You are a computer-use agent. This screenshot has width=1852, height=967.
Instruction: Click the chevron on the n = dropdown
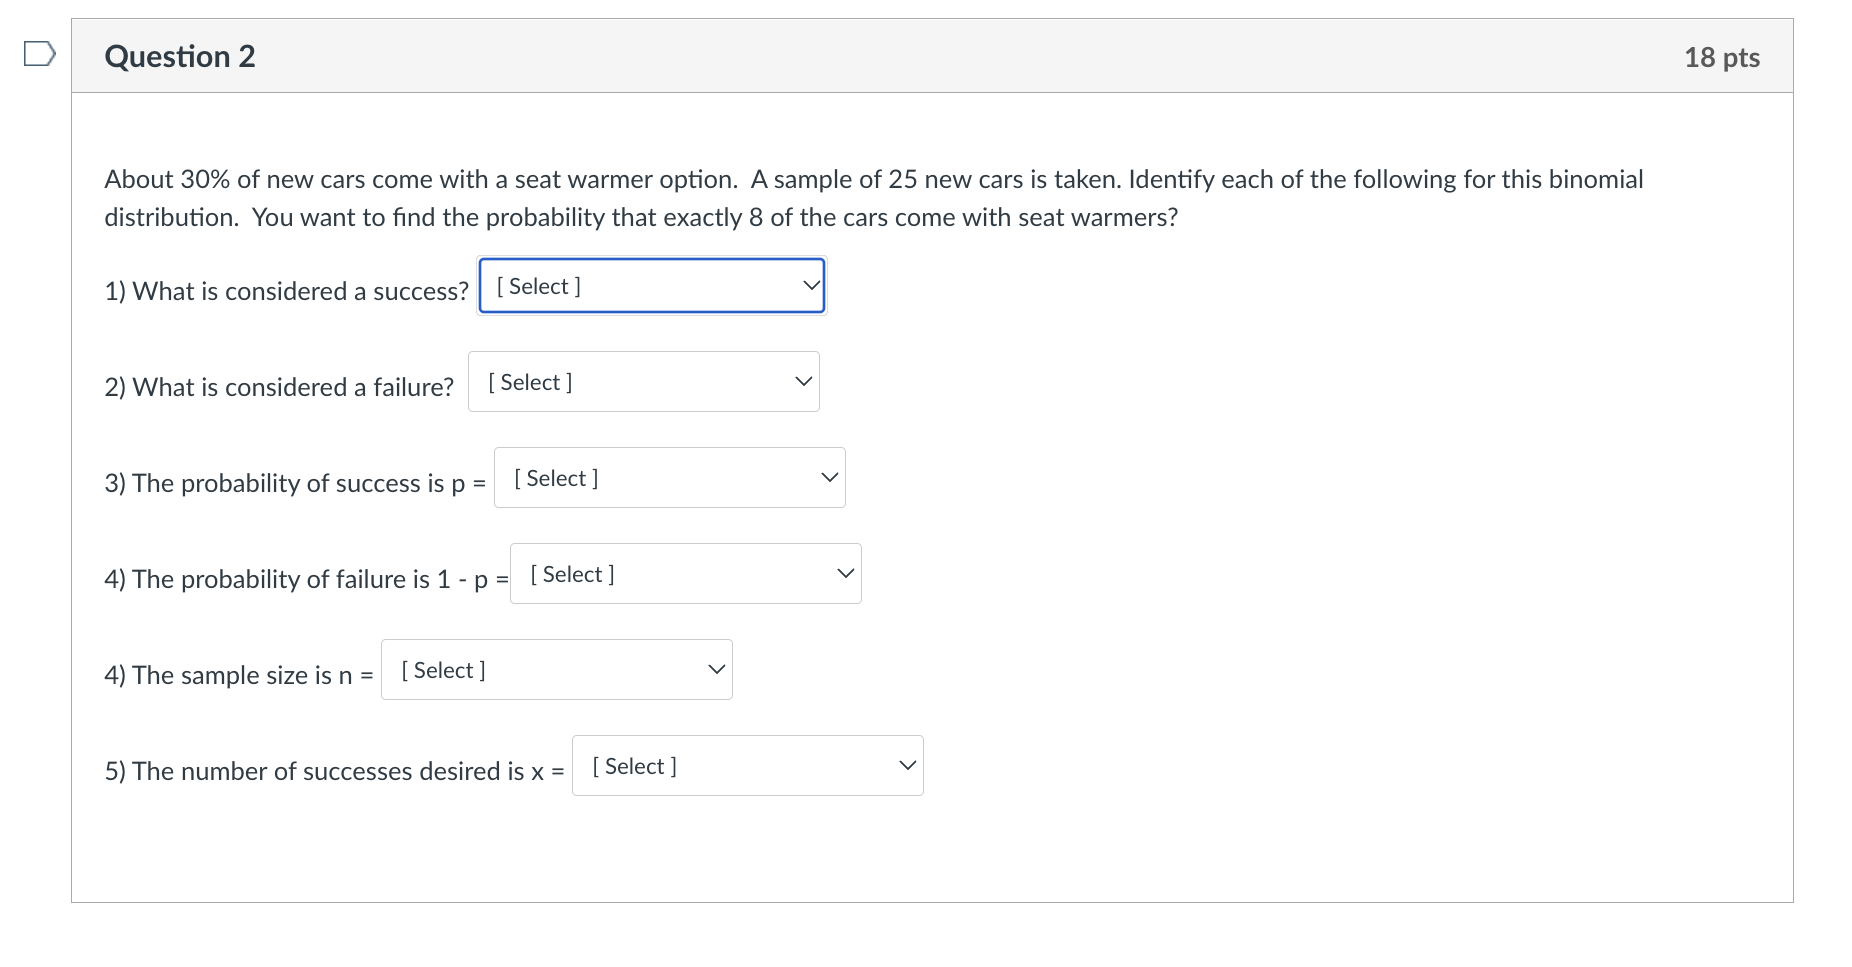pos(716,670)
